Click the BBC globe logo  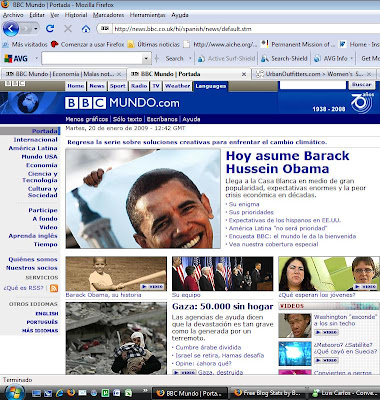click(x=28, y=103)
